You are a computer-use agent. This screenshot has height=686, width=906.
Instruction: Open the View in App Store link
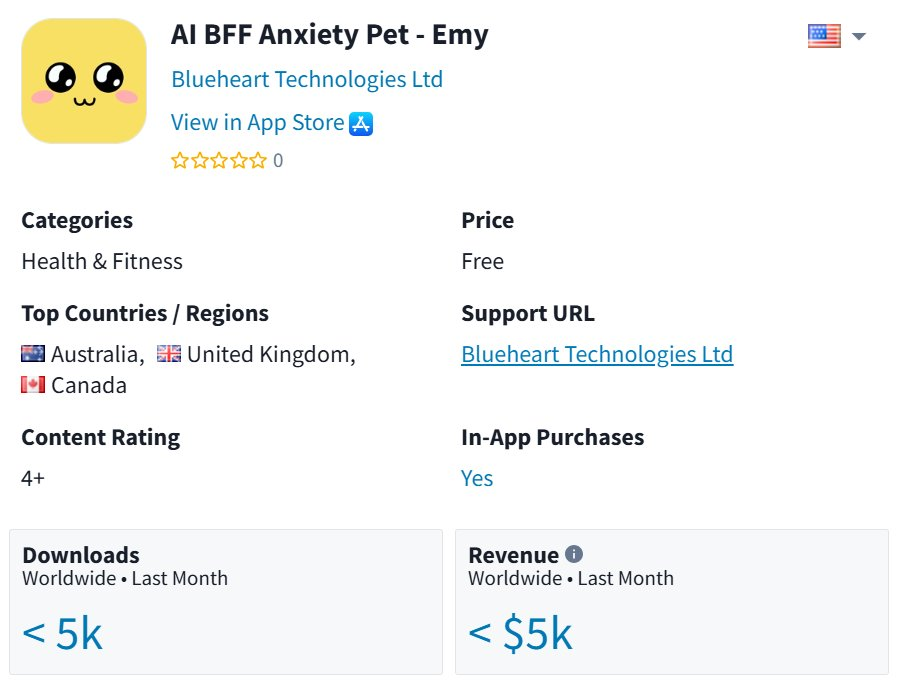pyautogui.click(x=257, y=123)
